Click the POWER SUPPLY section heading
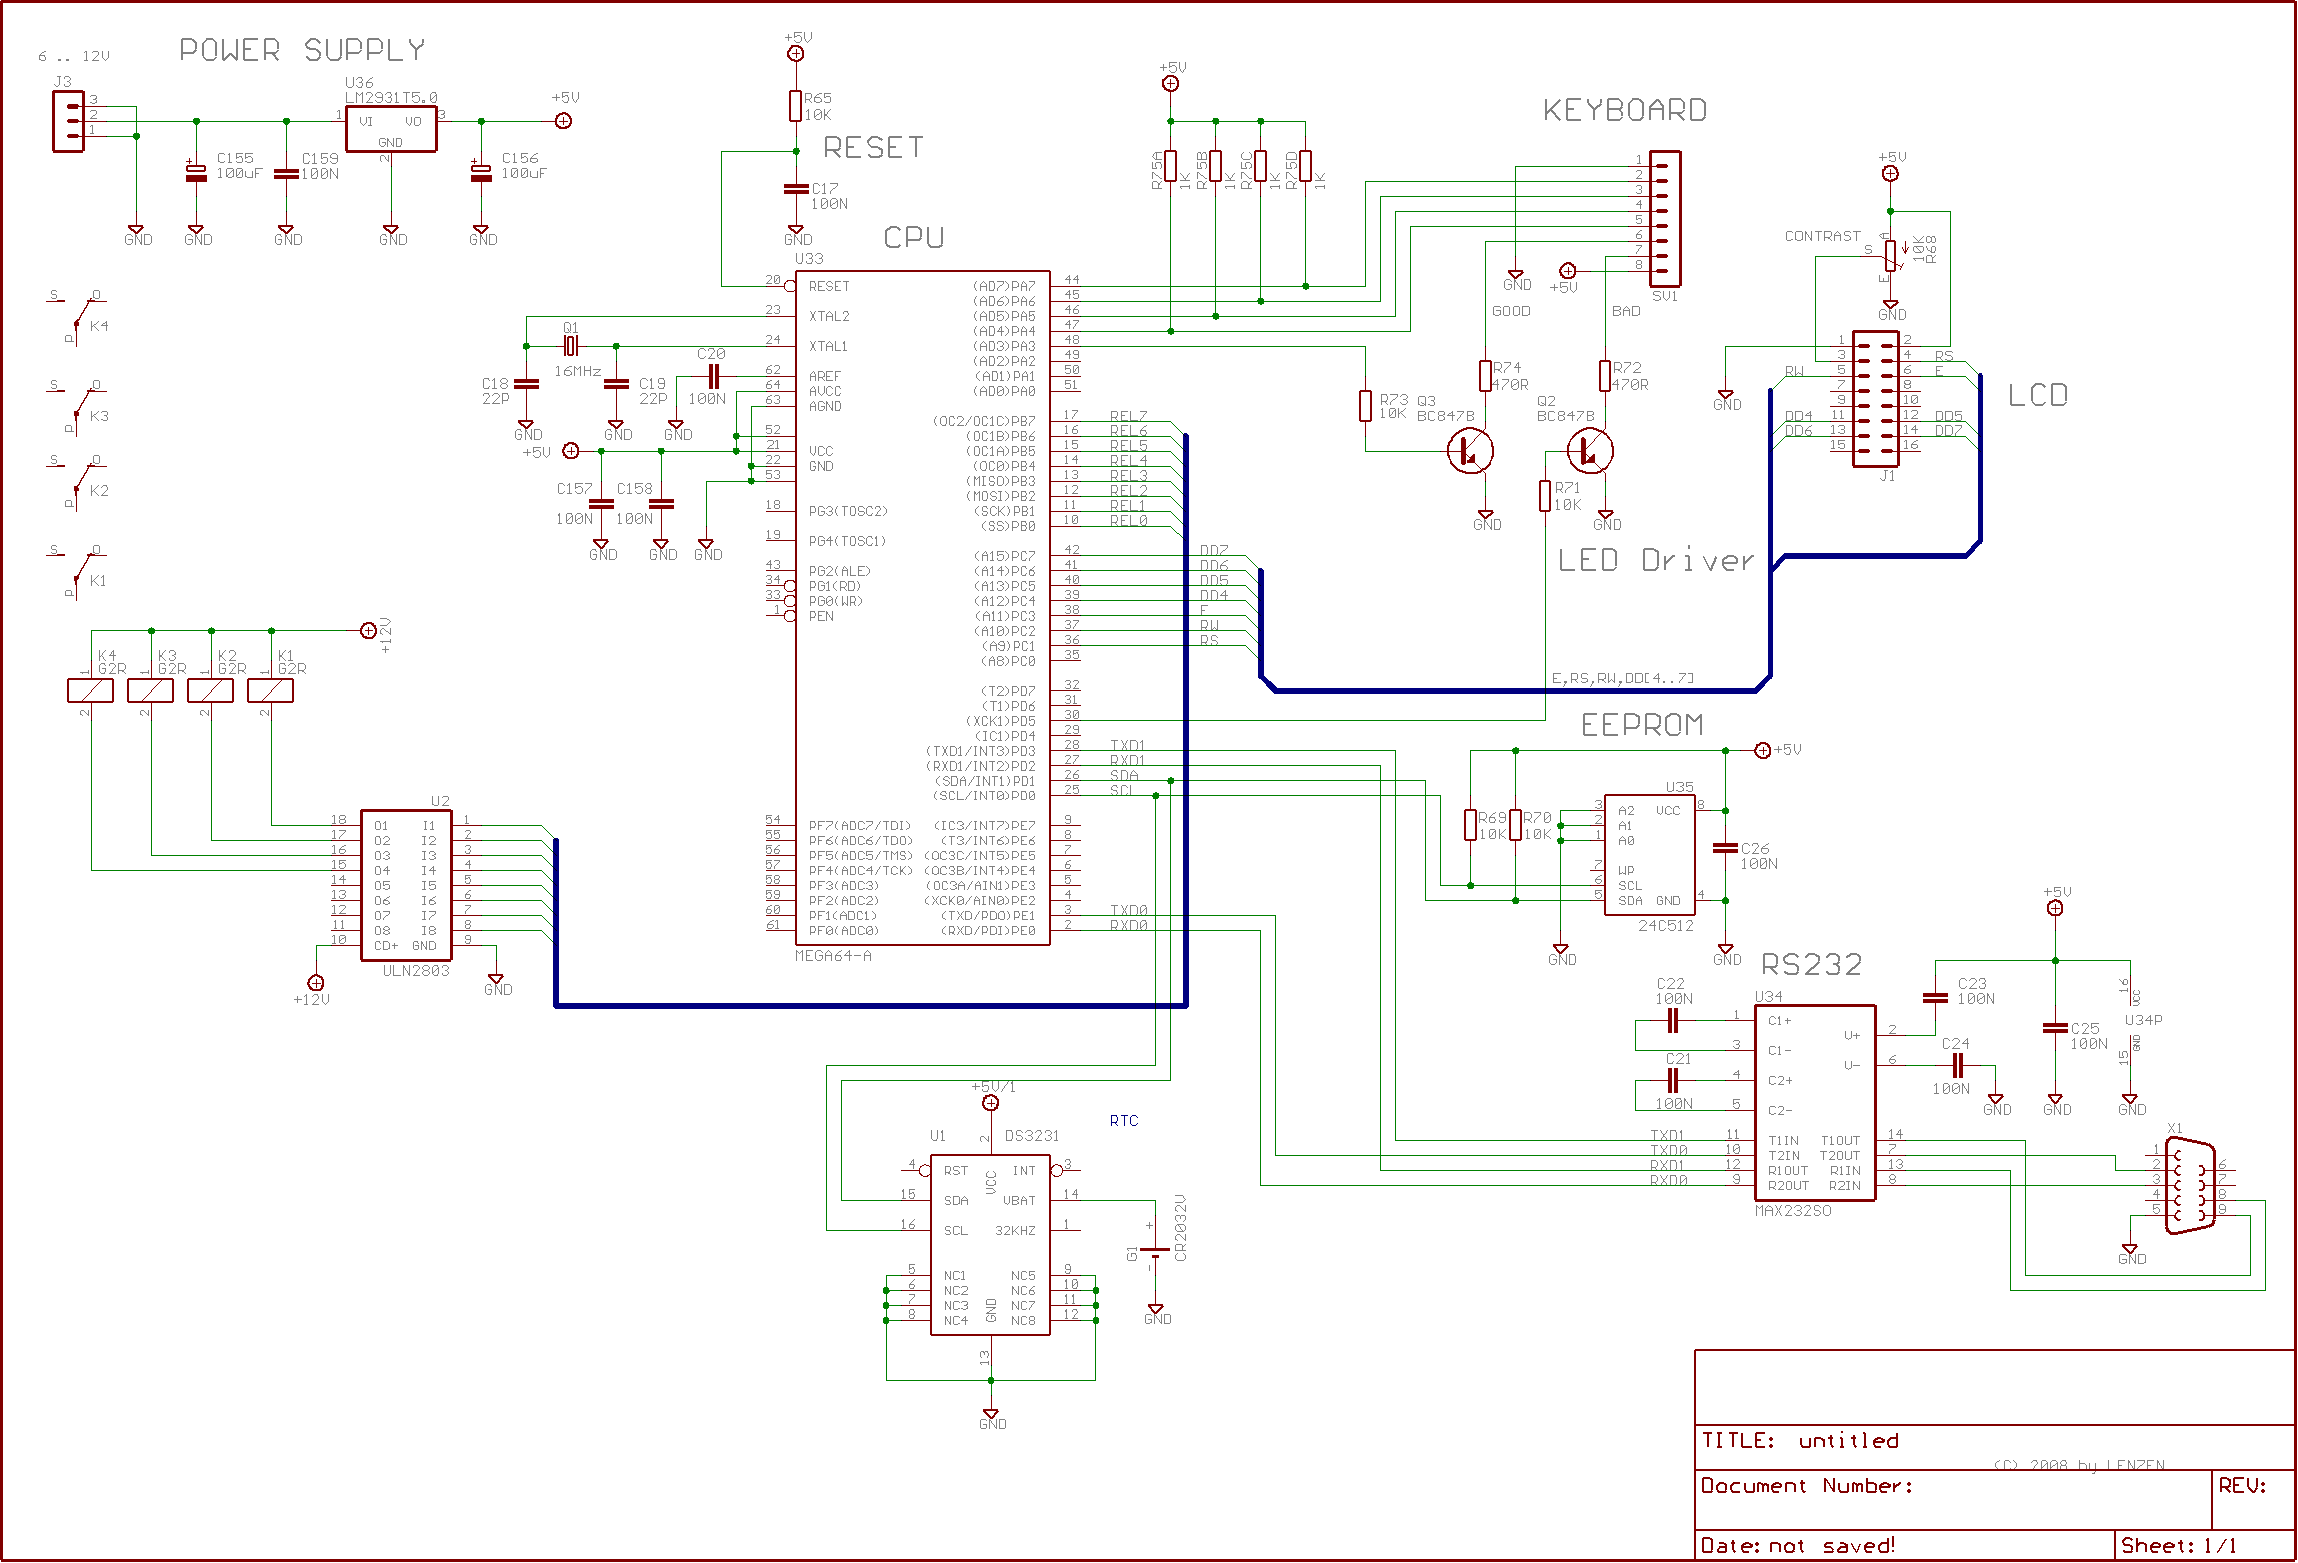Viewport: 2298px width, 1563px height. pos(302,50)
